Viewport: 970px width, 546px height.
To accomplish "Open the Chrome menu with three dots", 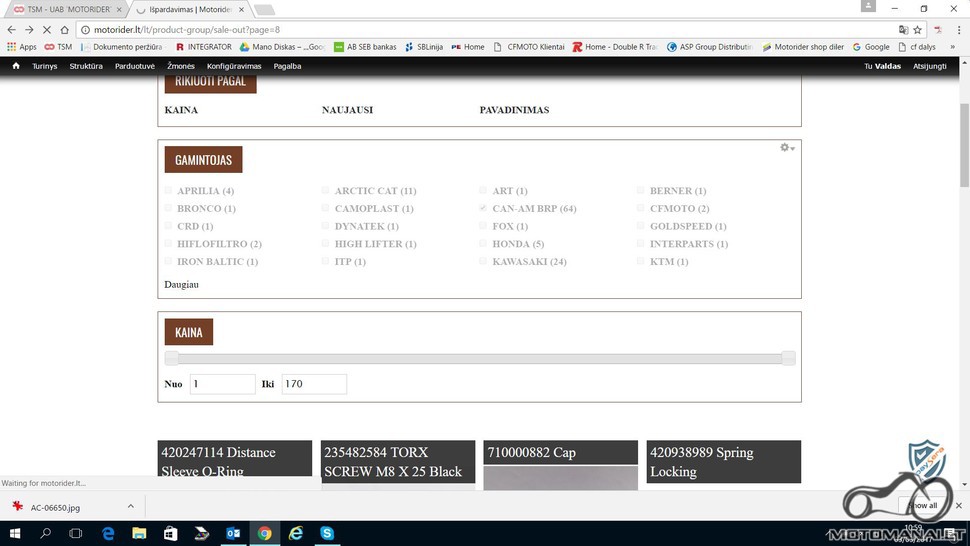I will tap(959, 30).
